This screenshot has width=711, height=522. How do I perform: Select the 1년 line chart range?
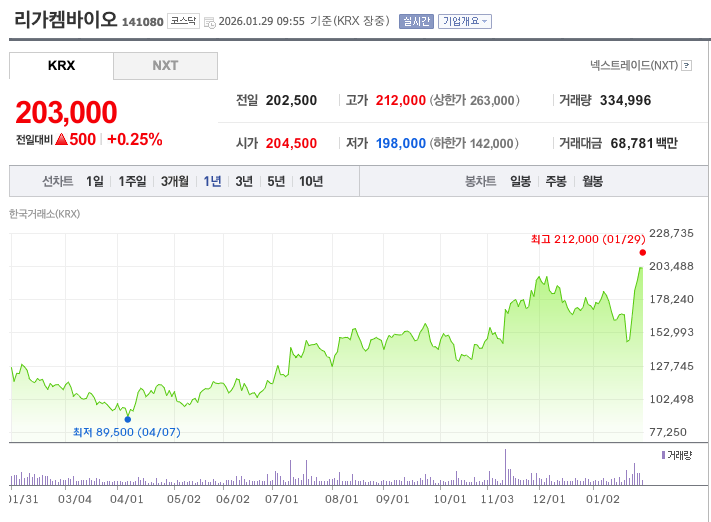[212, 181]
